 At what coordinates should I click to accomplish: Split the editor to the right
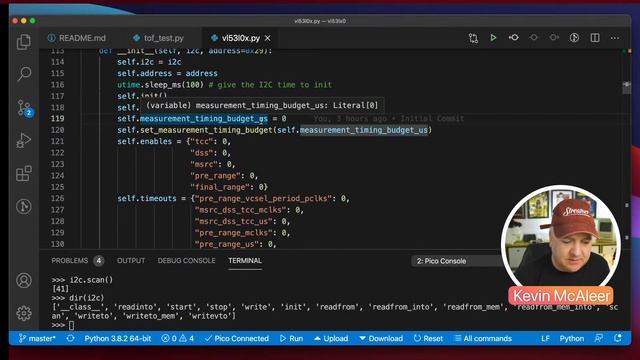(595, 38)
